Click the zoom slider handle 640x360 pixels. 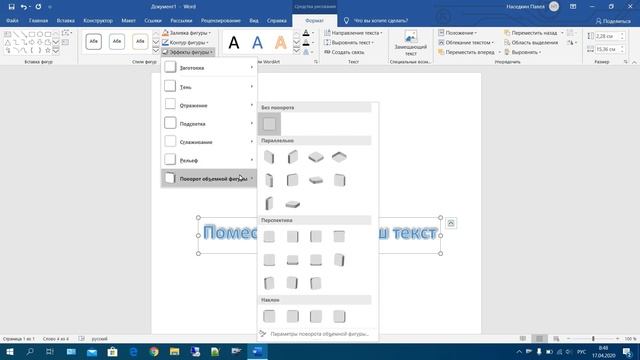[x=593, y=339]
